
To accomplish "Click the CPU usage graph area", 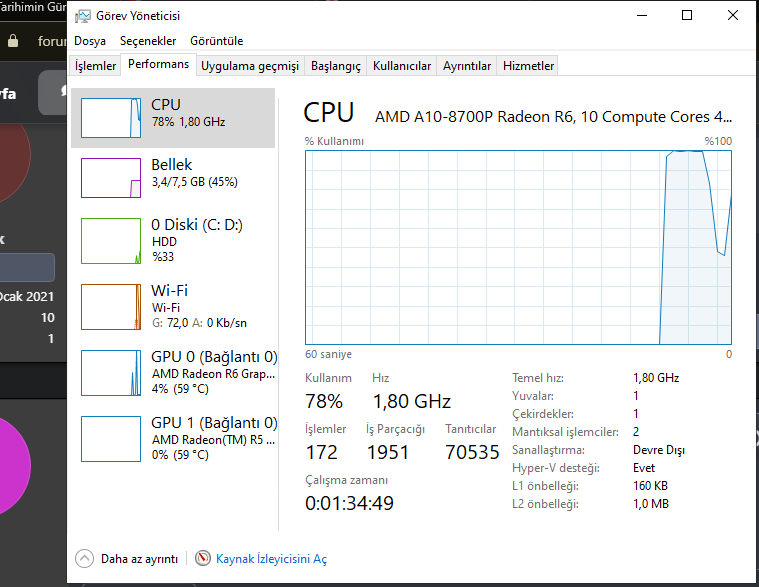I will (x=518, y=247).
